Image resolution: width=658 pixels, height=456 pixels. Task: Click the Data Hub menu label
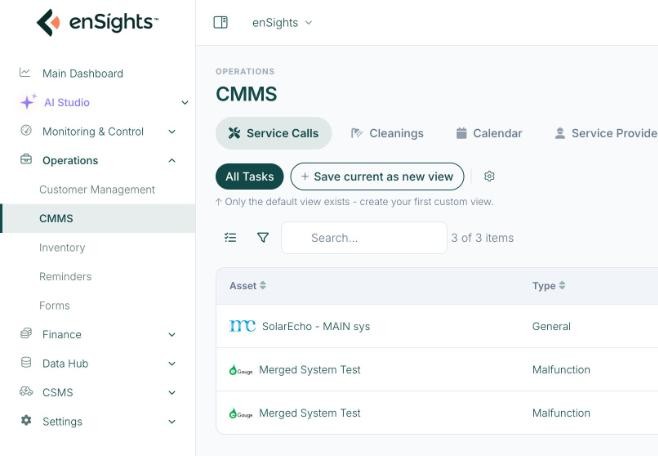65,364
